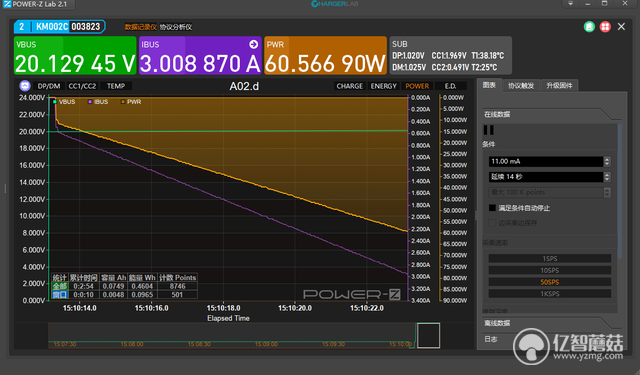Open the firmware upgrade tab
The image size is (640, 375).
pos(559,86)
